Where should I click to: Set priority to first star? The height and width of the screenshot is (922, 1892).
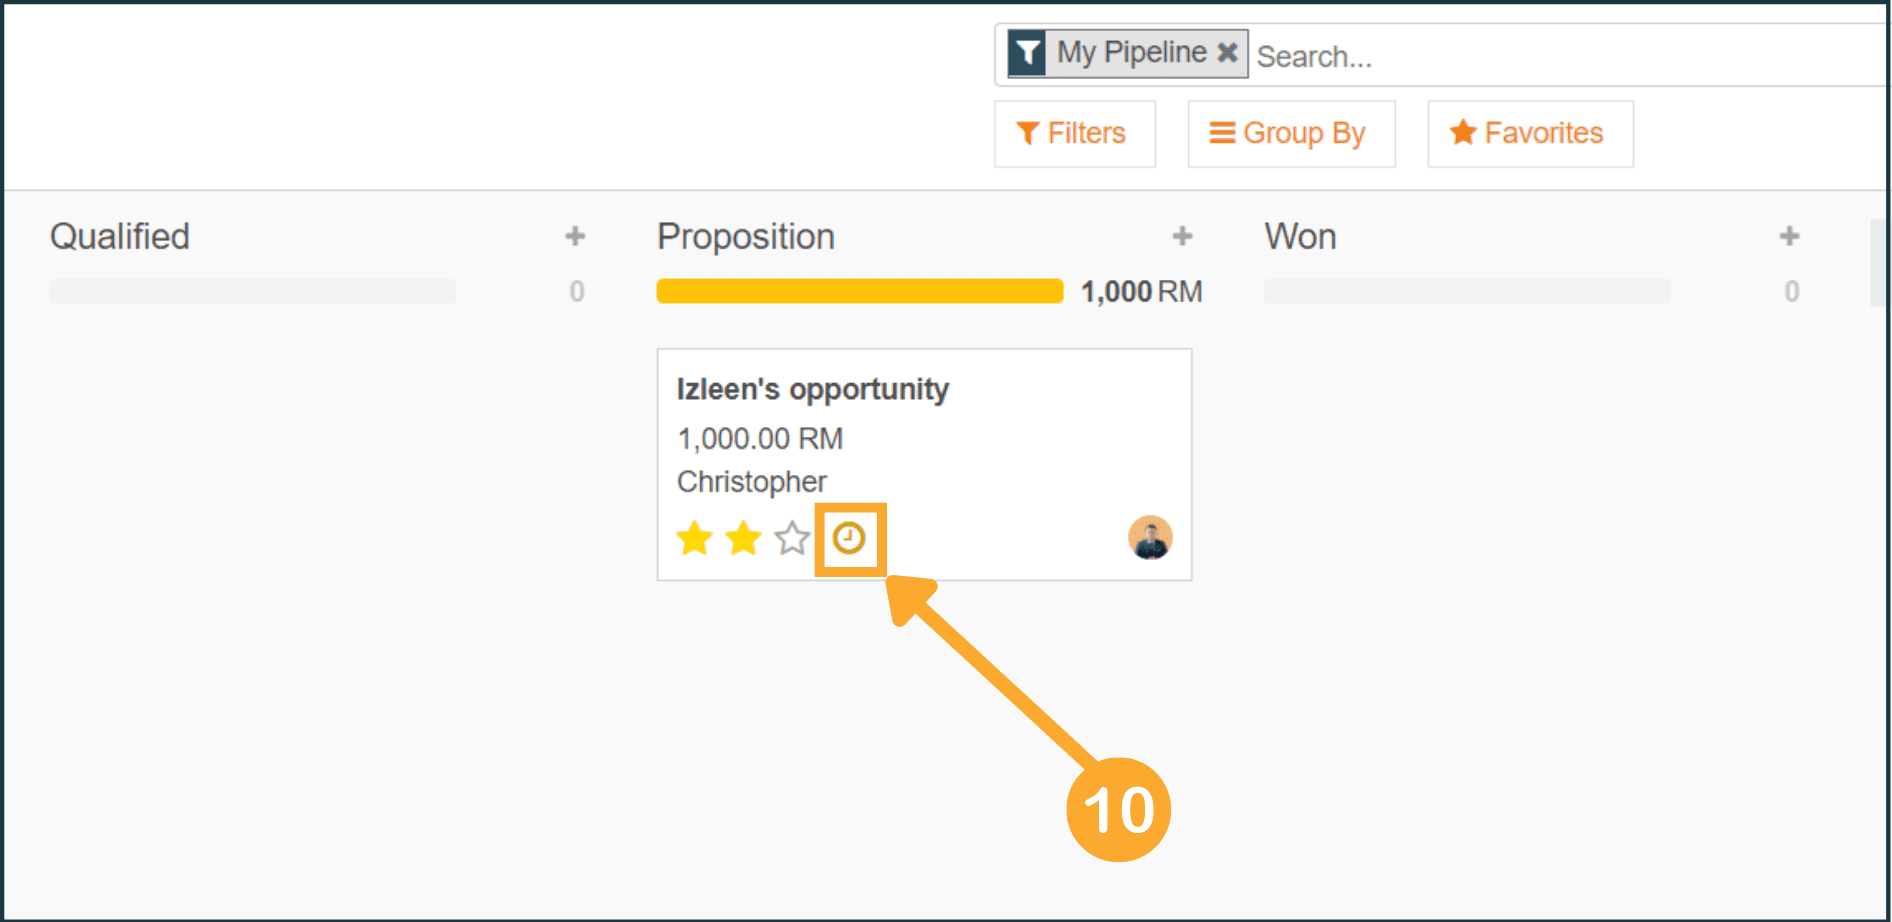pos(694,539)
